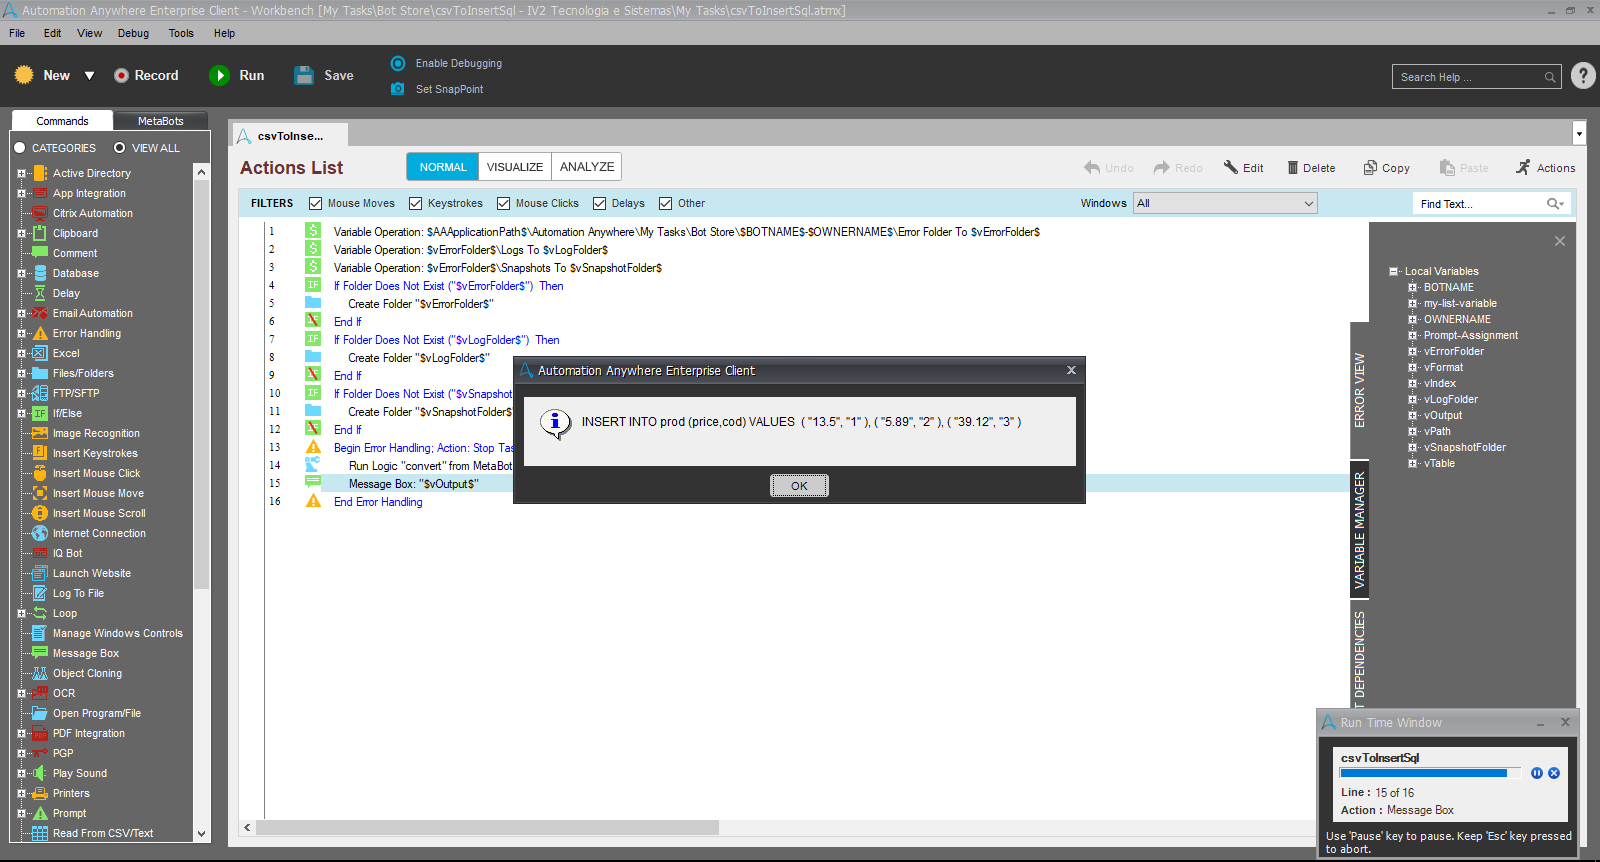Click the Set SnapPoint camera icon
Viewport: 1600px width, 862px height.
[397, 89]
